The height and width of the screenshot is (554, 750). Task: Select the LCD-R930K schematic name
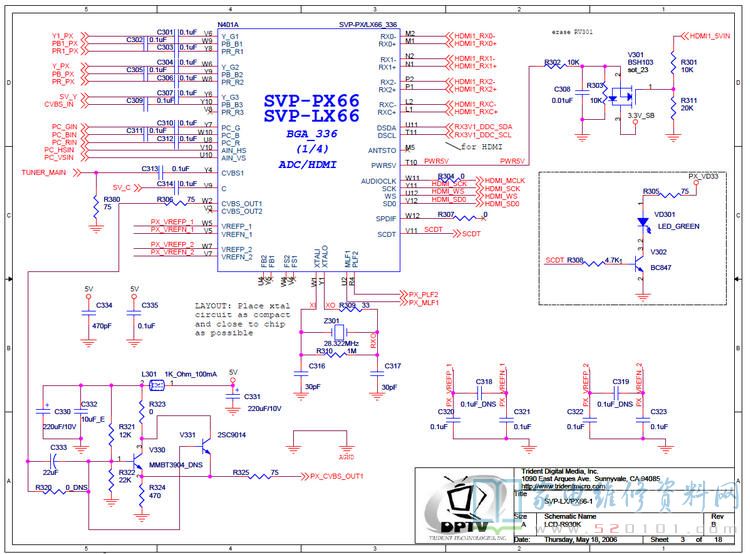click(563, 524)
